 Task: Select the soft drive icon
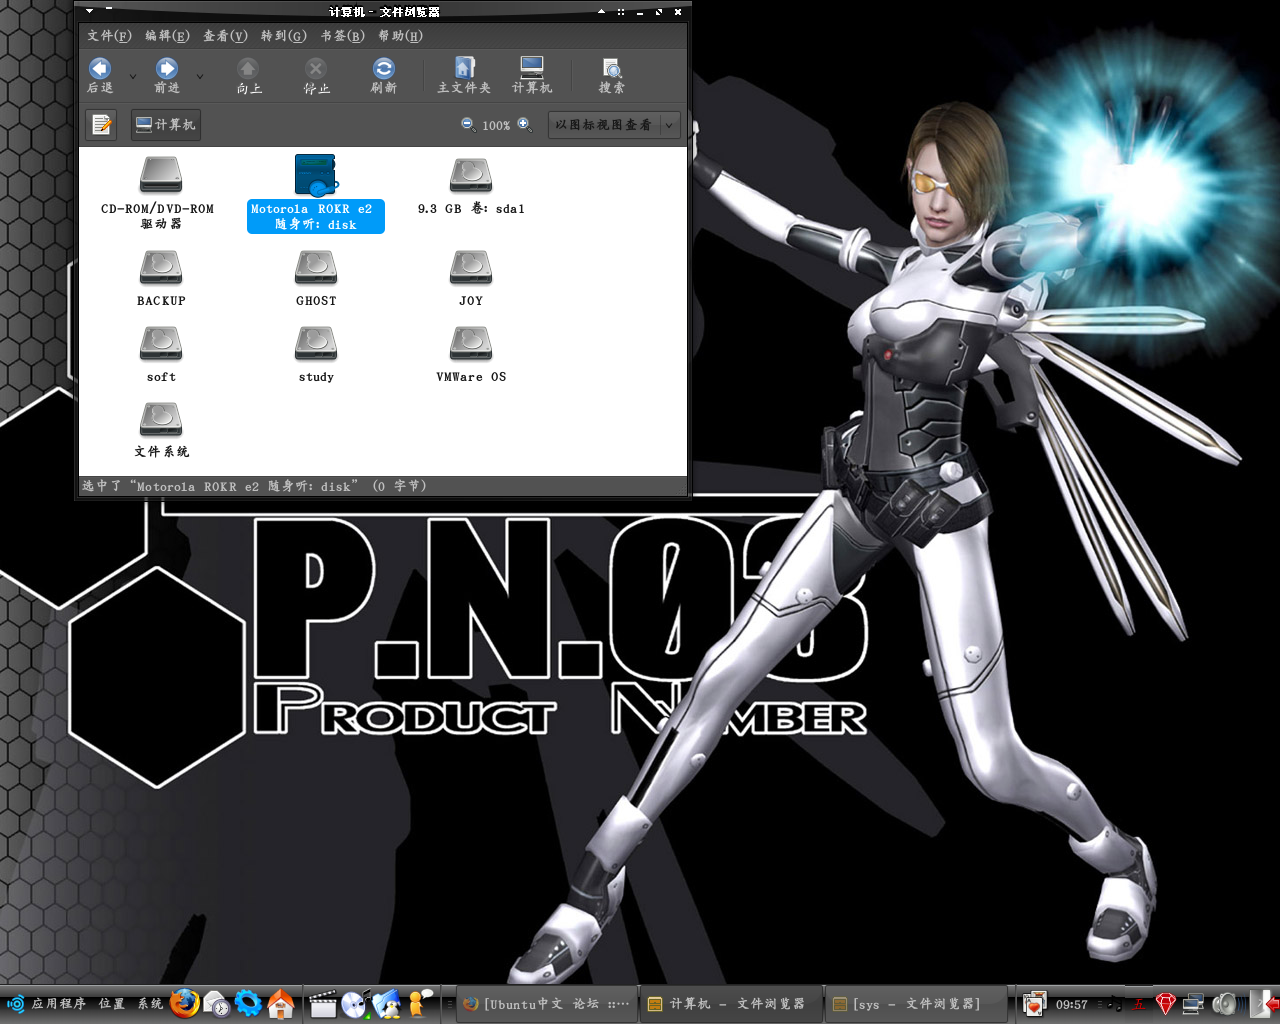click(x=161, y=344)
